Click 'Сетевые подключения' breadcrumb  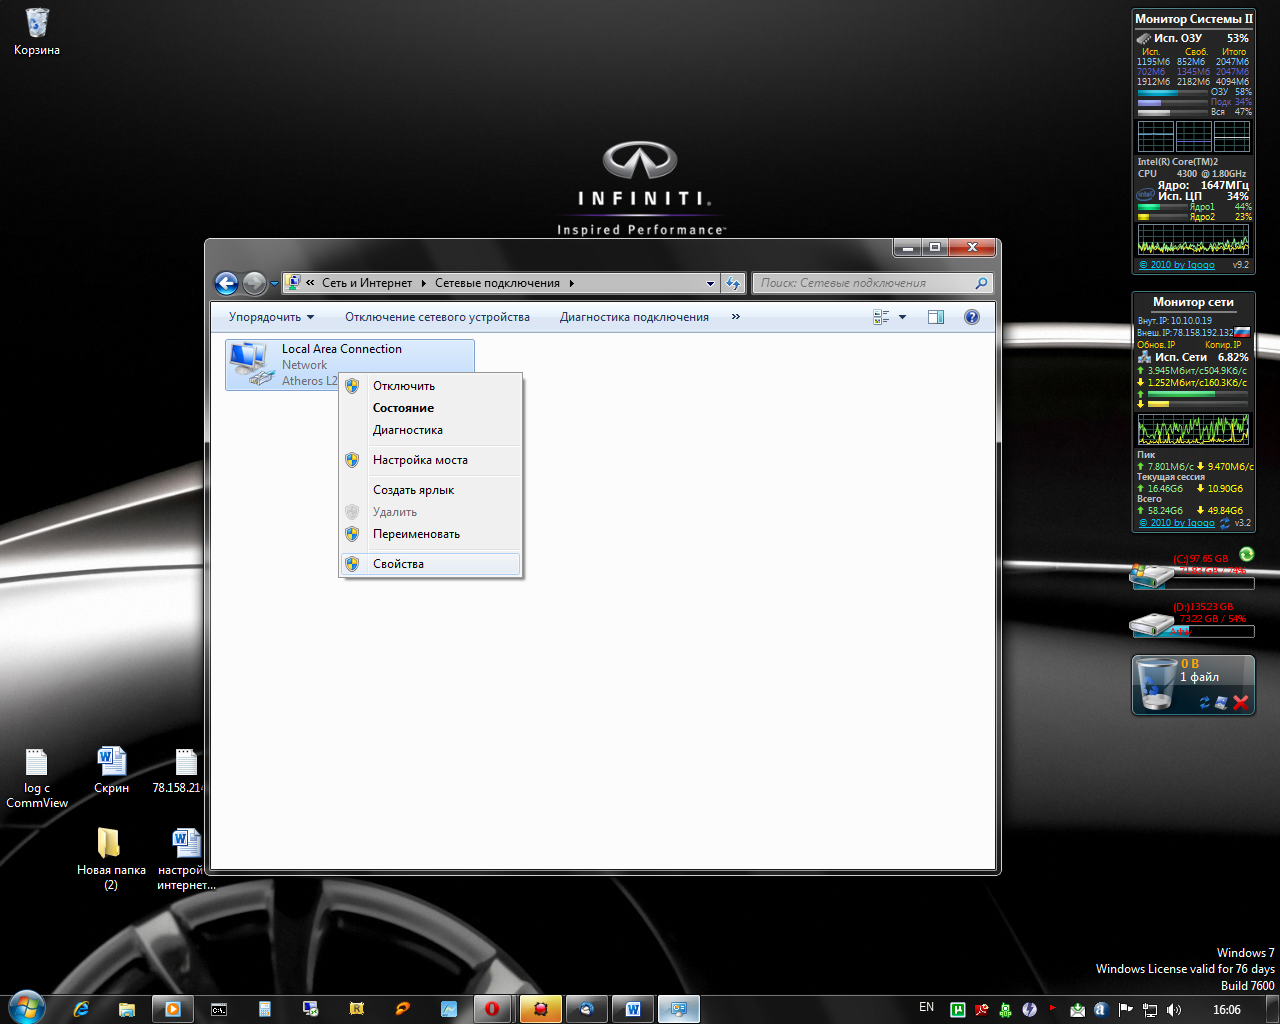pos(497,284)
